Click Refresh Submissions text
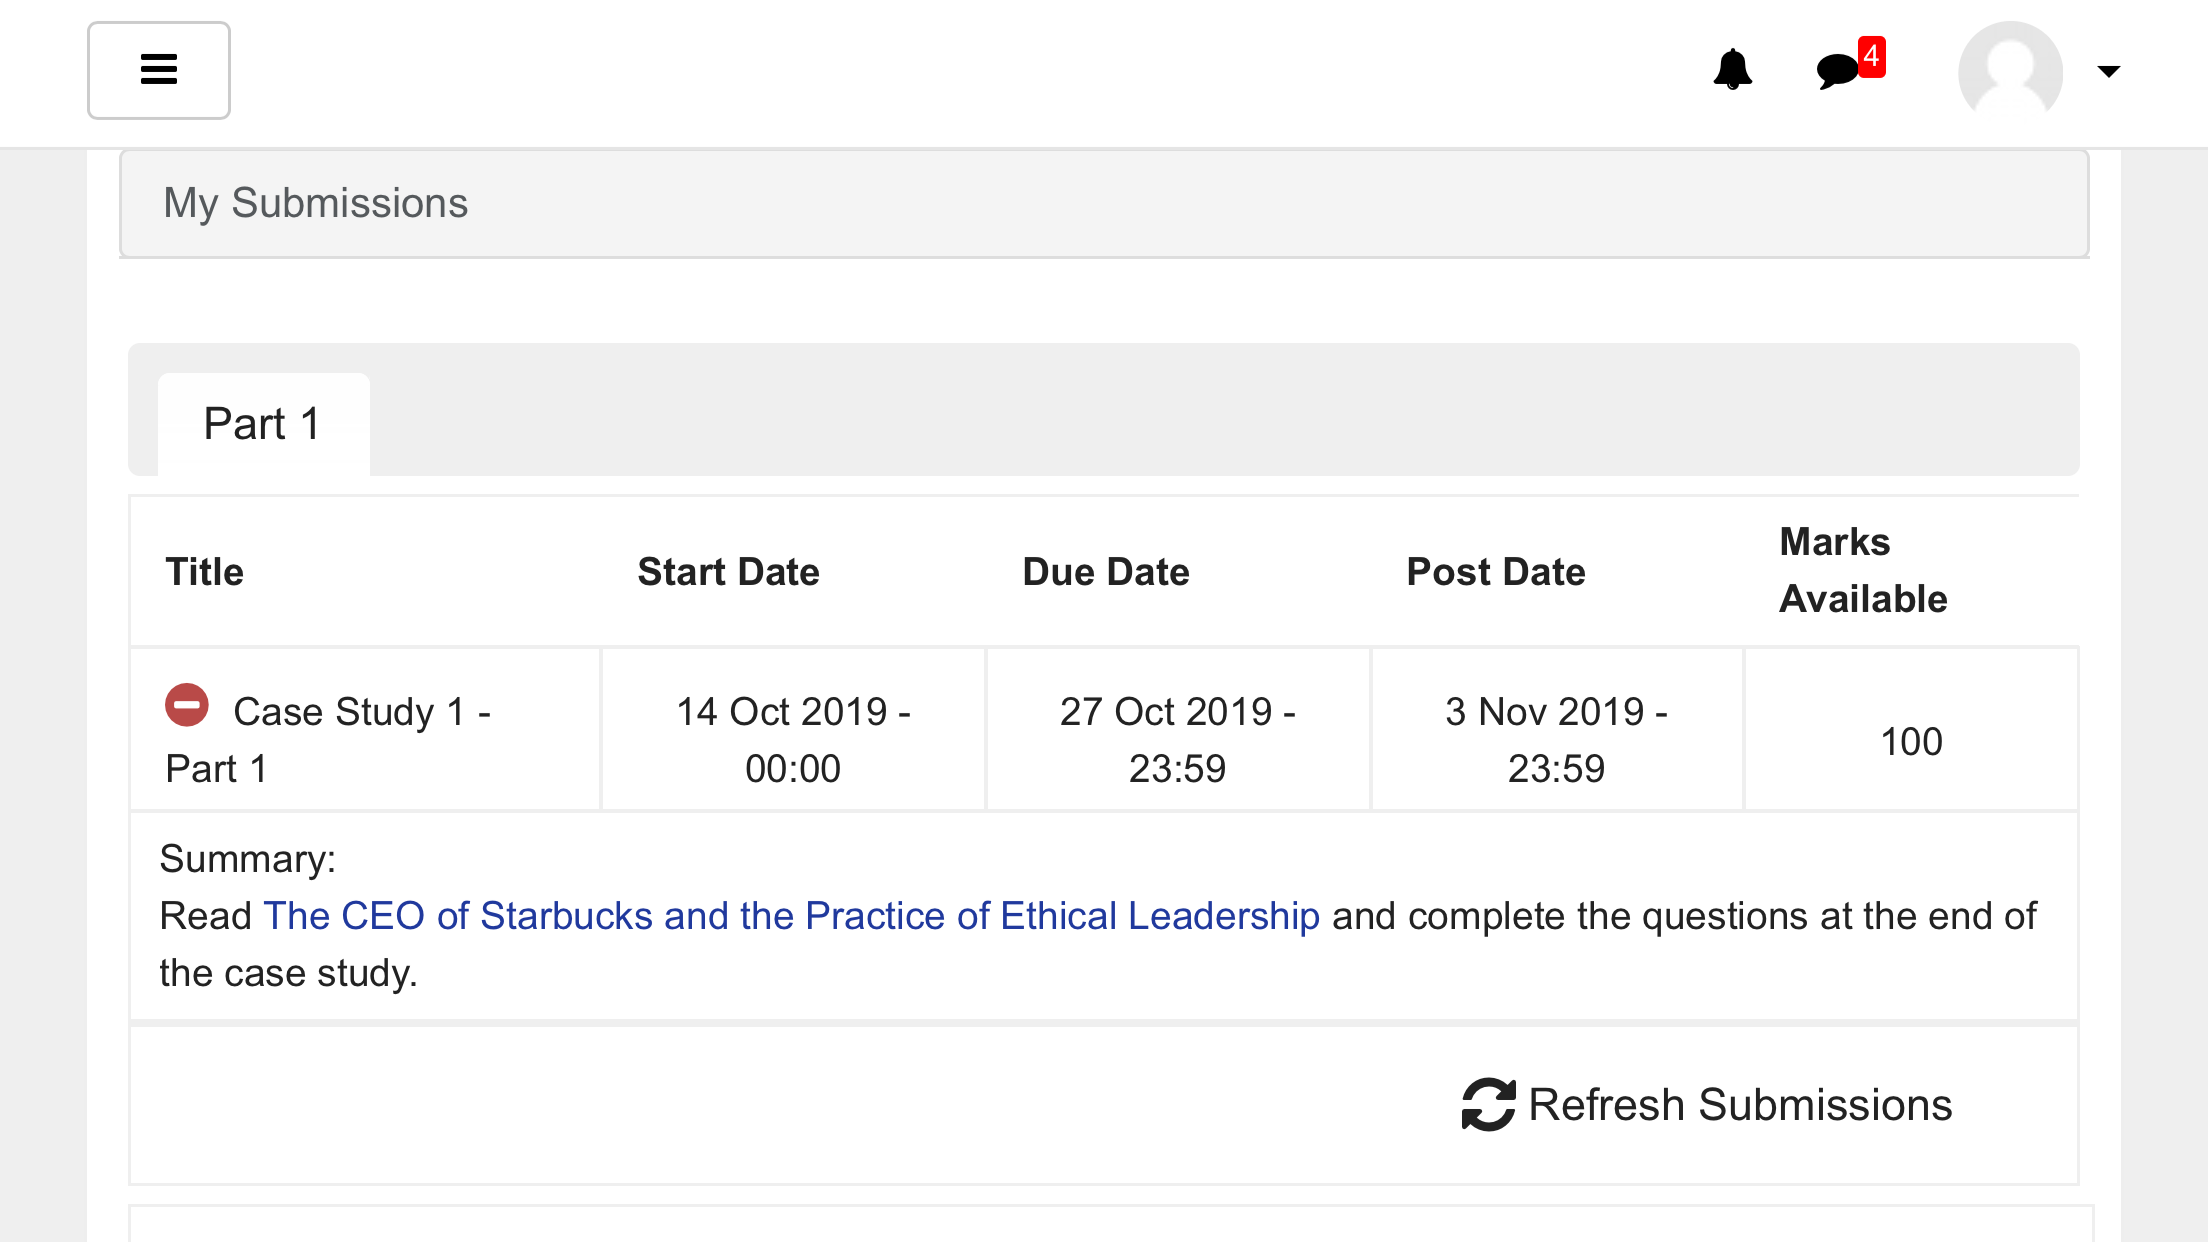The image size is (2208, 1242). 1740,1105
